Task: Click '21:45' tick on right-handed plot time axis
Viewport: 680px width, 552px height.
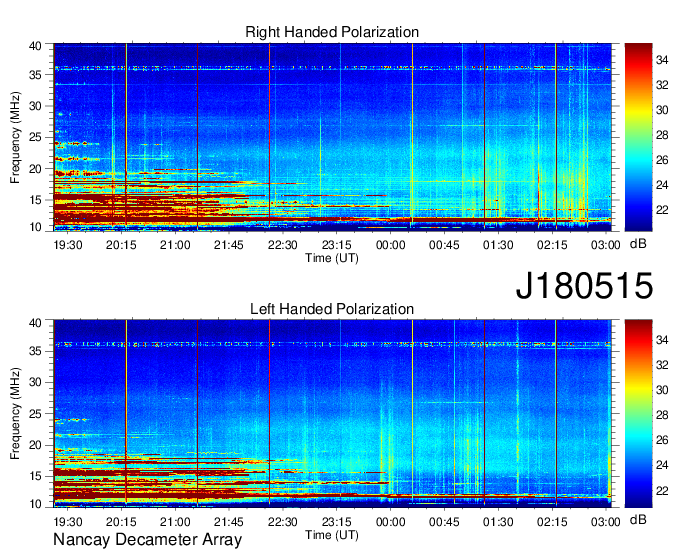Action: [229, 245]
